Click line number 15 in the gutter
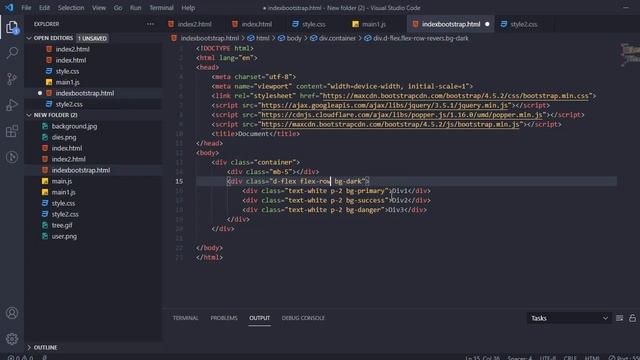640x360 pixels. (179, 181)
